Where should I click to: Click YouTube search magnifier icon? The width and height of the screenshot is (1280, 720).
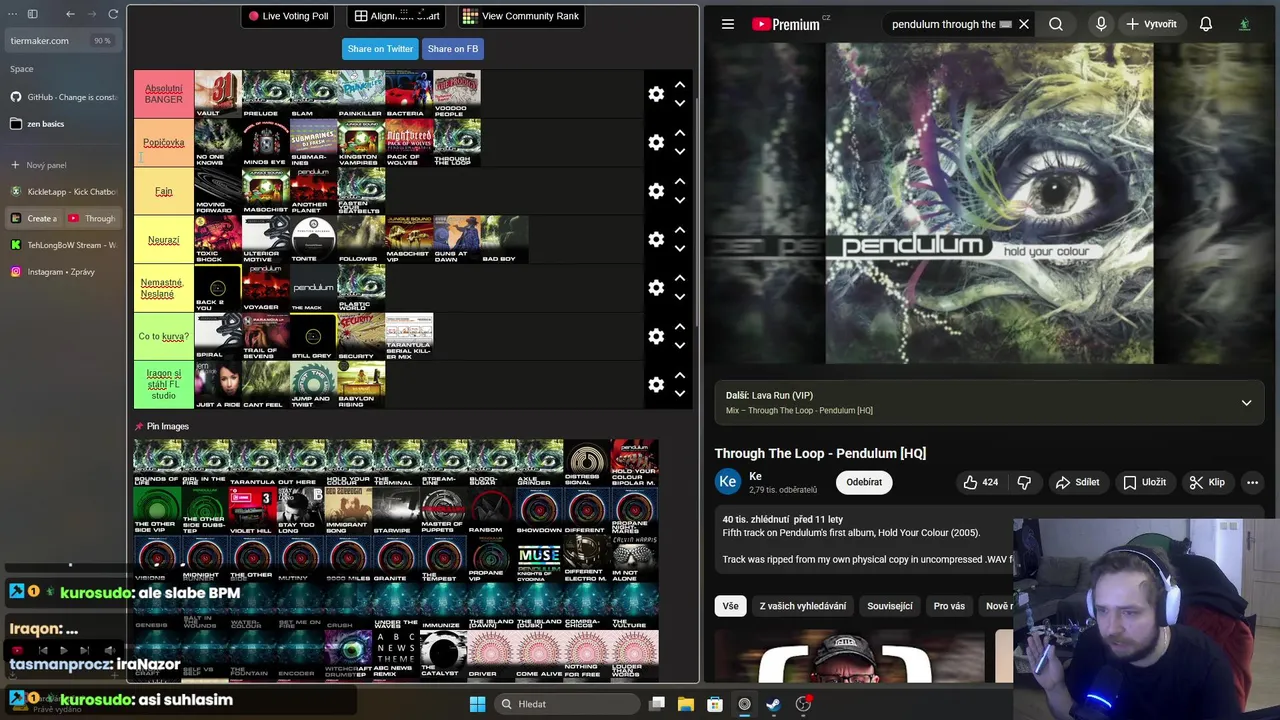pos(1056,24)
